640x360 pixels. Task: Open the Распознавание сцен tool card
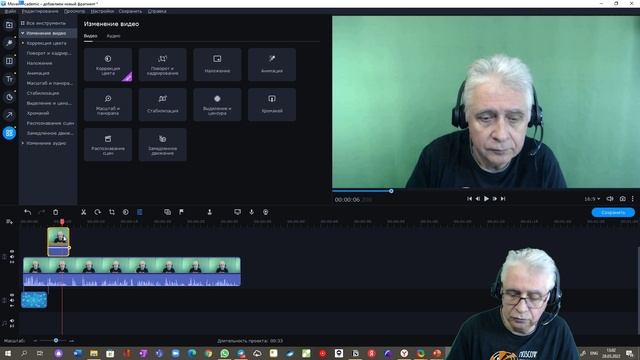pyautogui.click(x=108, y=144)
